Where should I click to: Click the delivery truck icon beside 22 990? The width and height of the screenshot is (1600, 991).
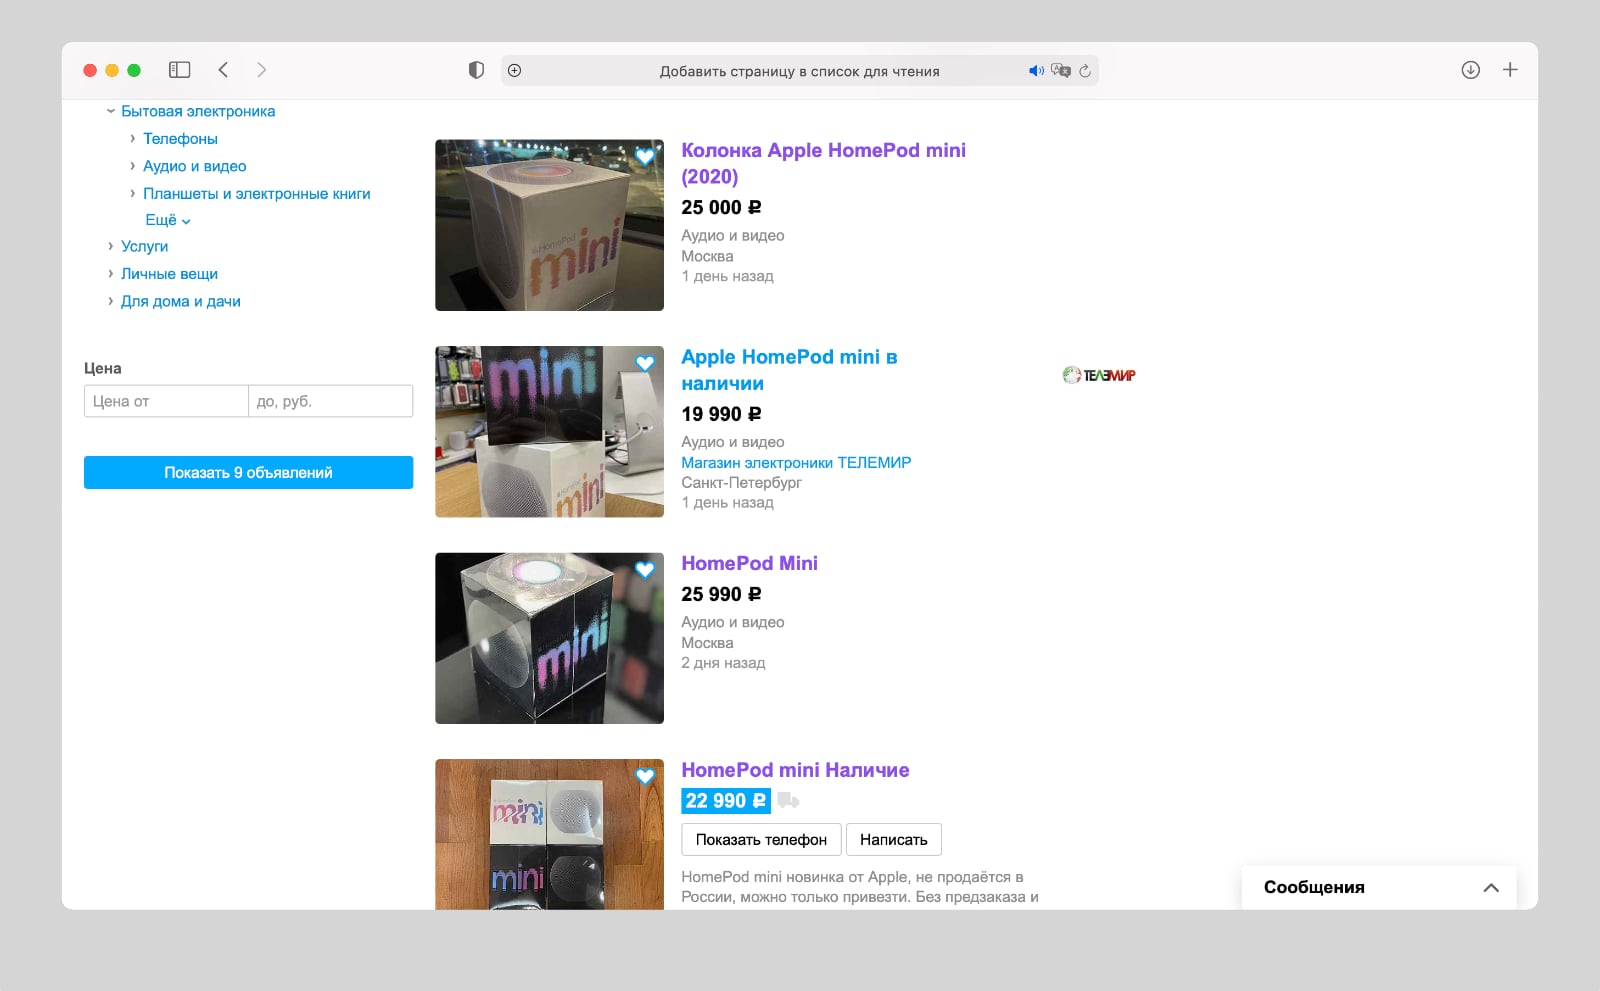point(788,800)
